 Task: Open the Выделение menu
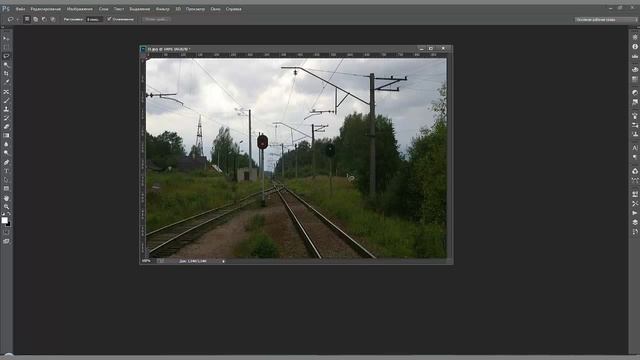tap(140, 9)
